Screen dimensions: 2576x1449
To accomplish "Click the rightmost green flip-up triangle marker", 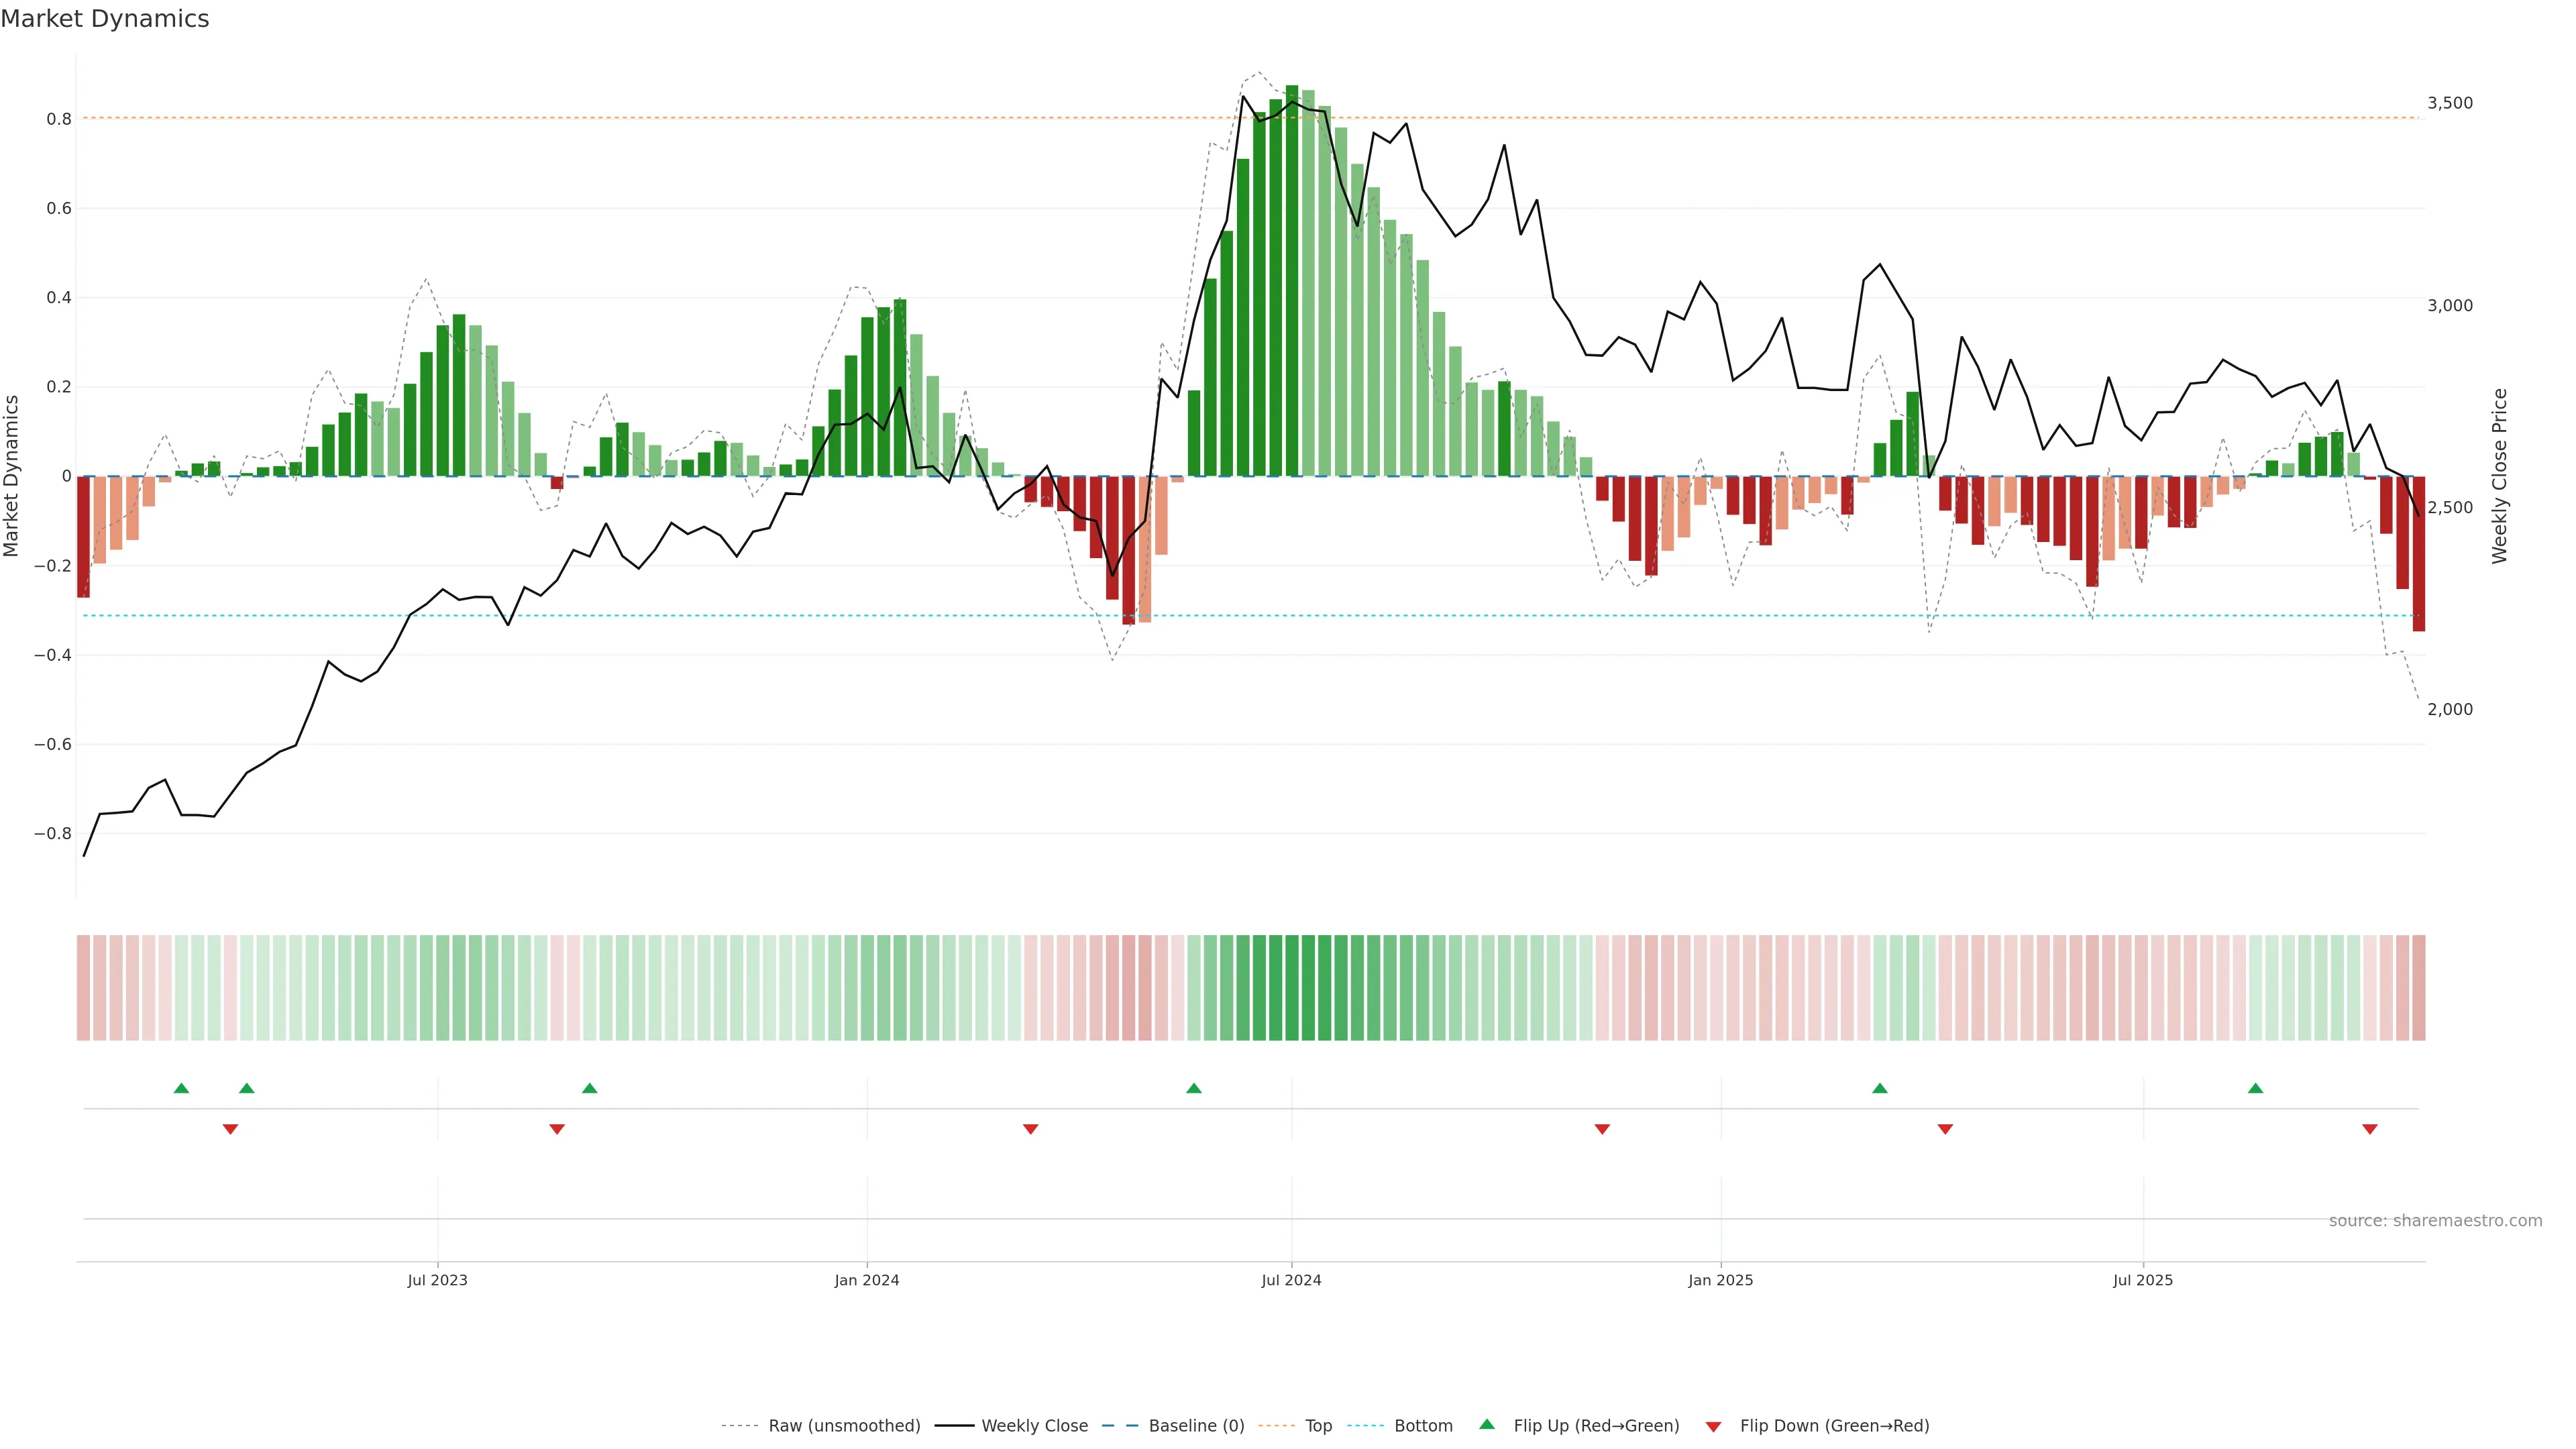I will point(2255,1088).
